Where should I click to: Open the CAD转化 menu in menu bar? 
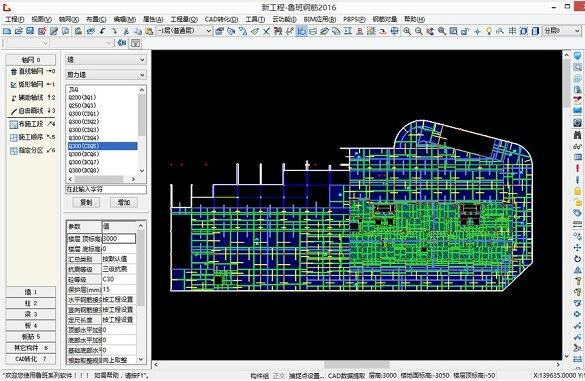[x=221, y=19]
